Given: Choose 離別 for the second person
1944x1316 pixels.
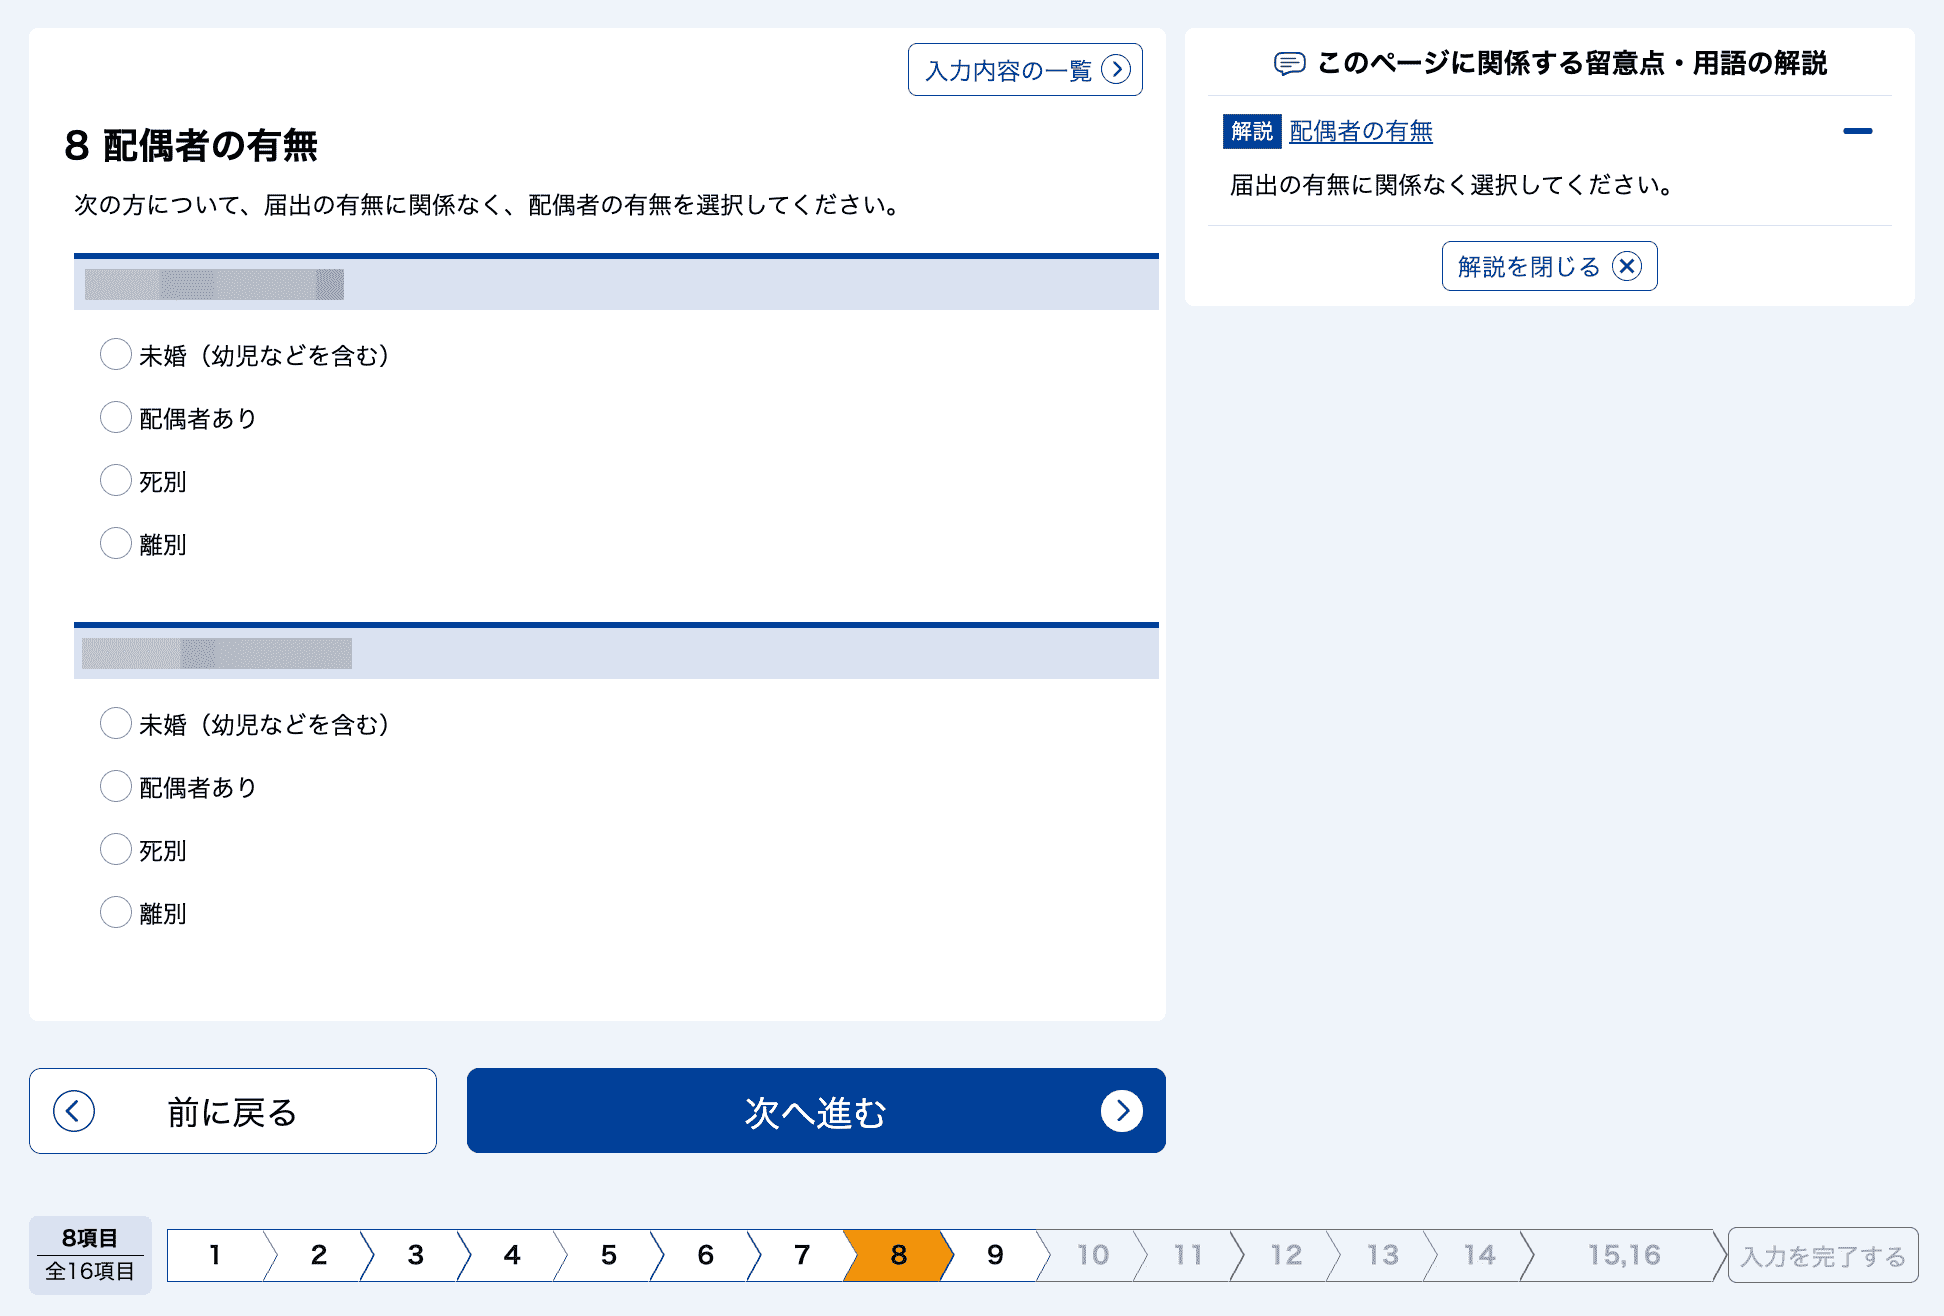Looking at the screenshot, I should coord(116,912).
